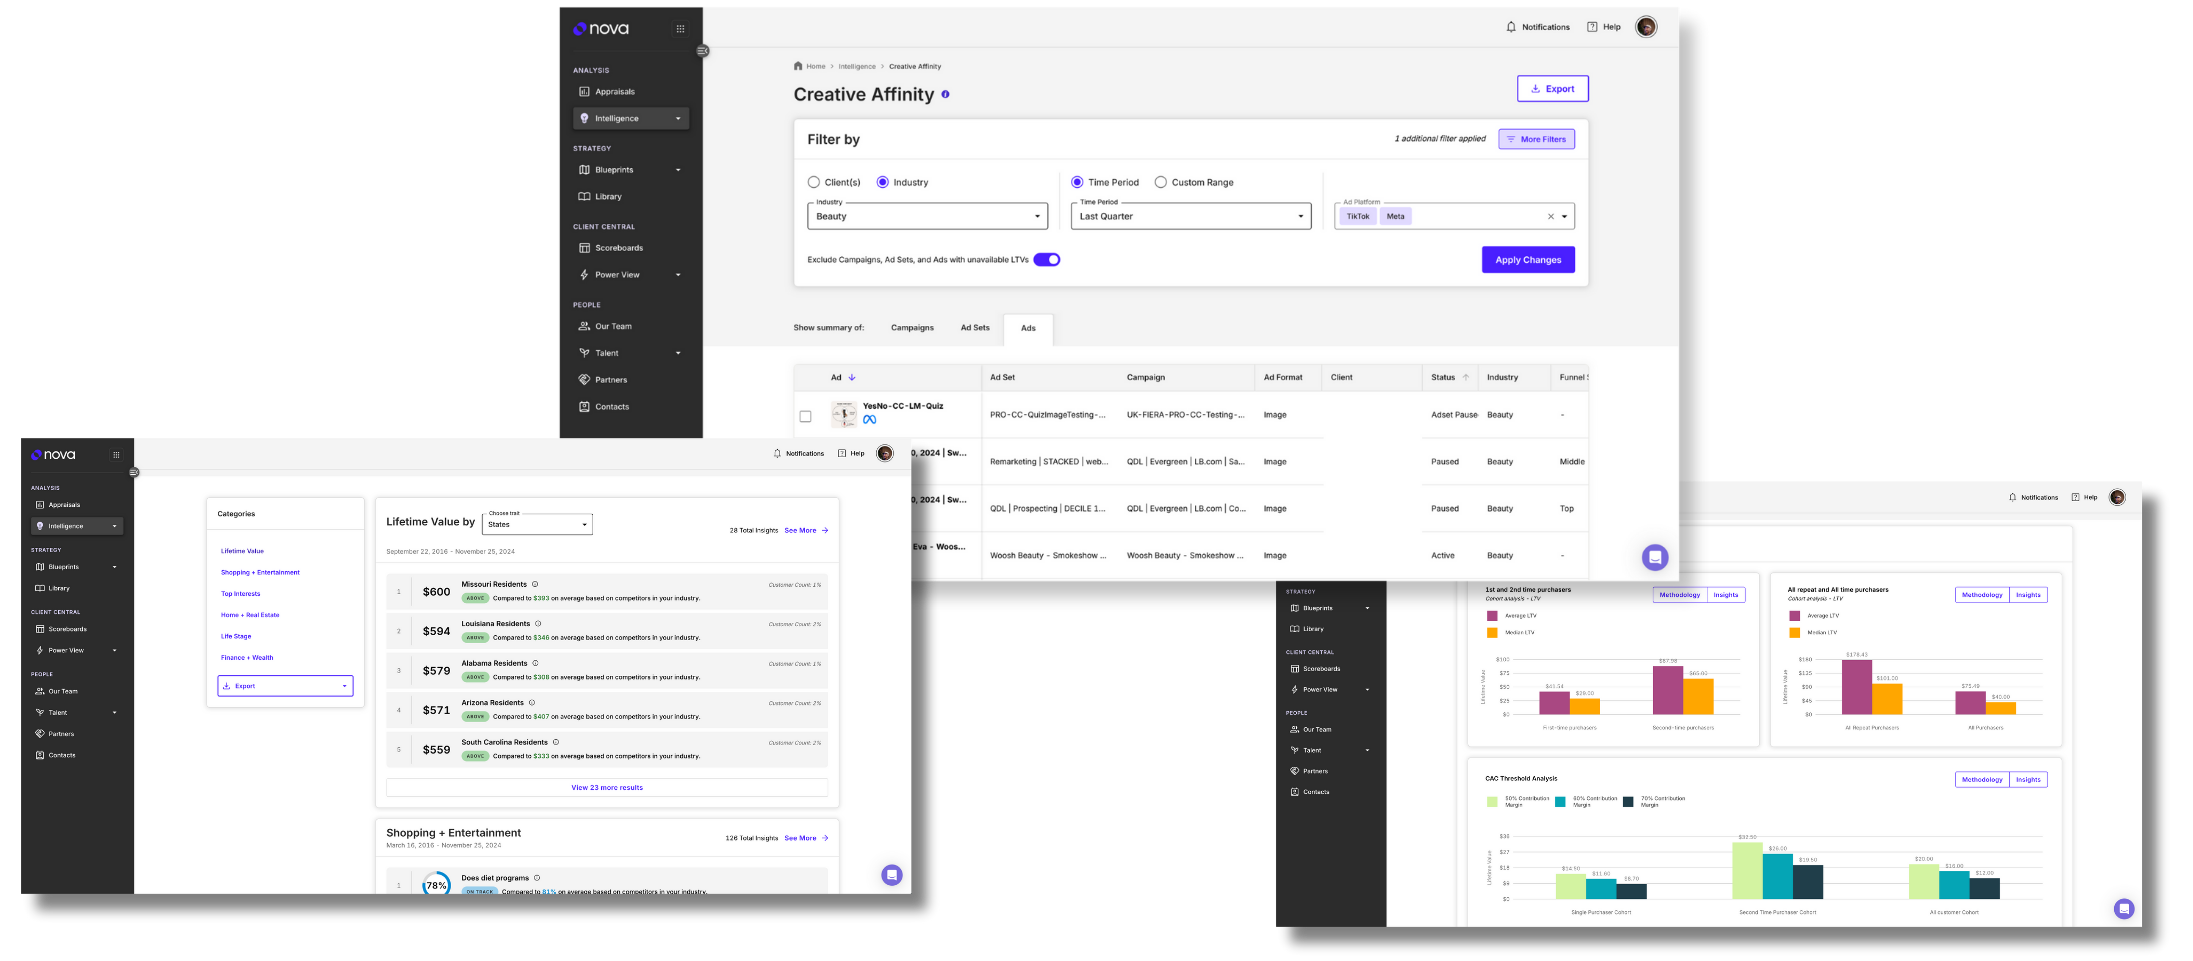Tick the checkbox for the YesNo-CC-LM-Quiz row

coord(805,416)
